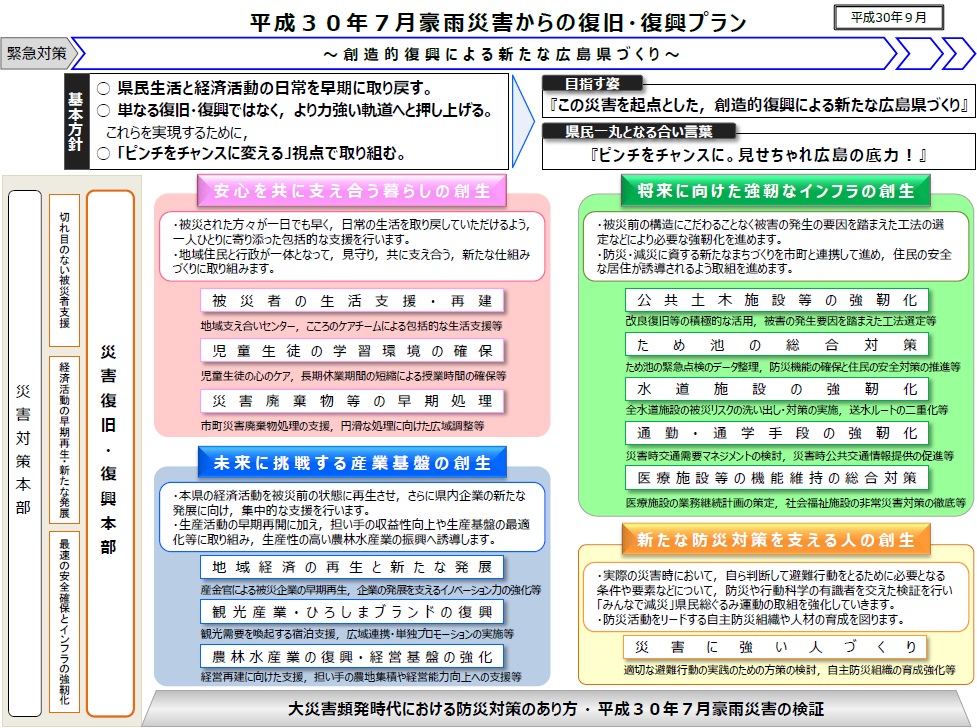The height and width of the screenshot is (728, 977).
Task: Select the line ため池の緊急点検のデータ整理,防災機能の確保と住民の安全対策の推進等
Action: coord(793,366)
